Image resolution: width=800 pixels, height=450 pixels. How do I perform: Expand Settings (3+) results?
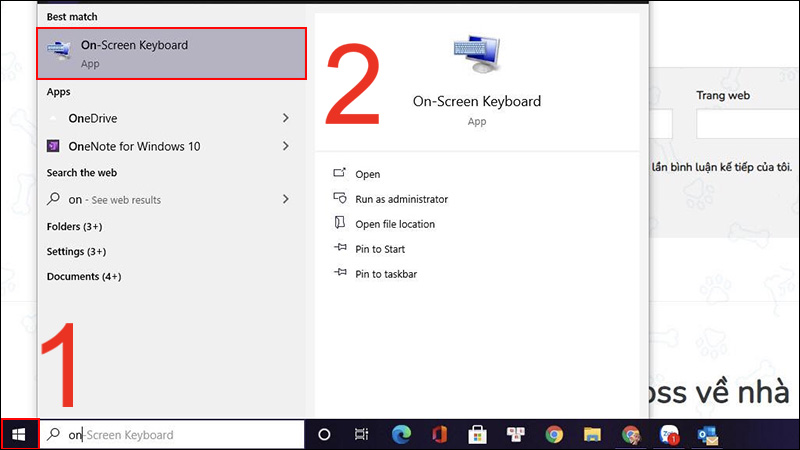tap(77, 252)
